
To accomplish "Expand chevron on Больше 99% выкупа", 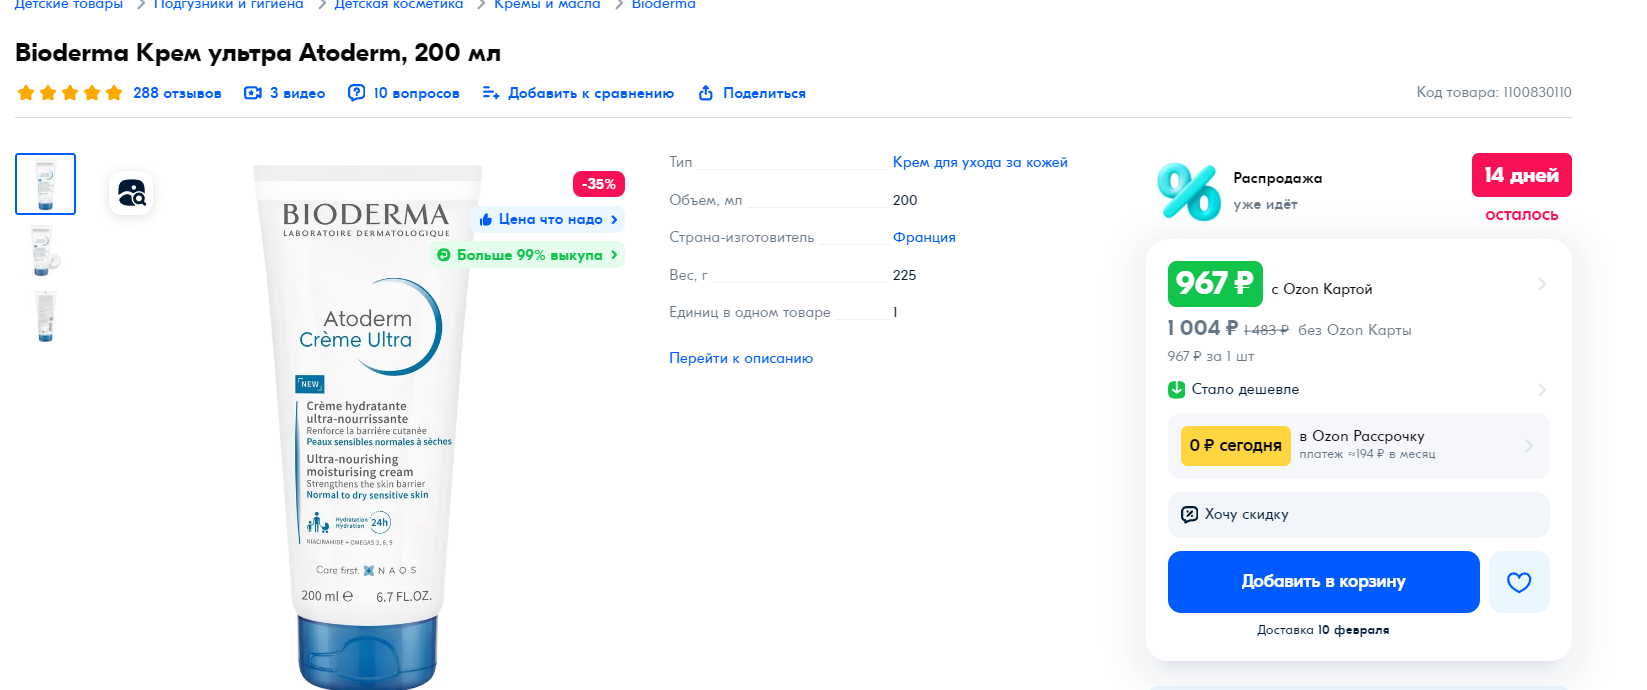I will tap(614, 255).
